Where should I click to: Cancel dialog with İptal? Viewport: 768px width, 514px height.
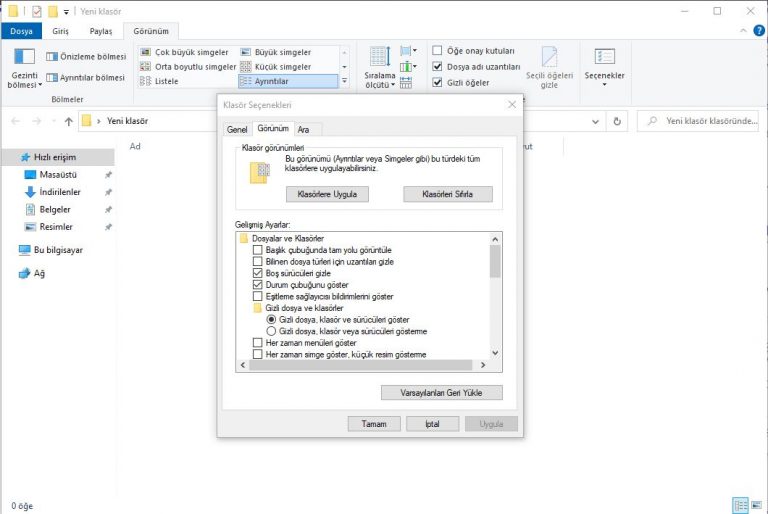(x=432, y=424)
